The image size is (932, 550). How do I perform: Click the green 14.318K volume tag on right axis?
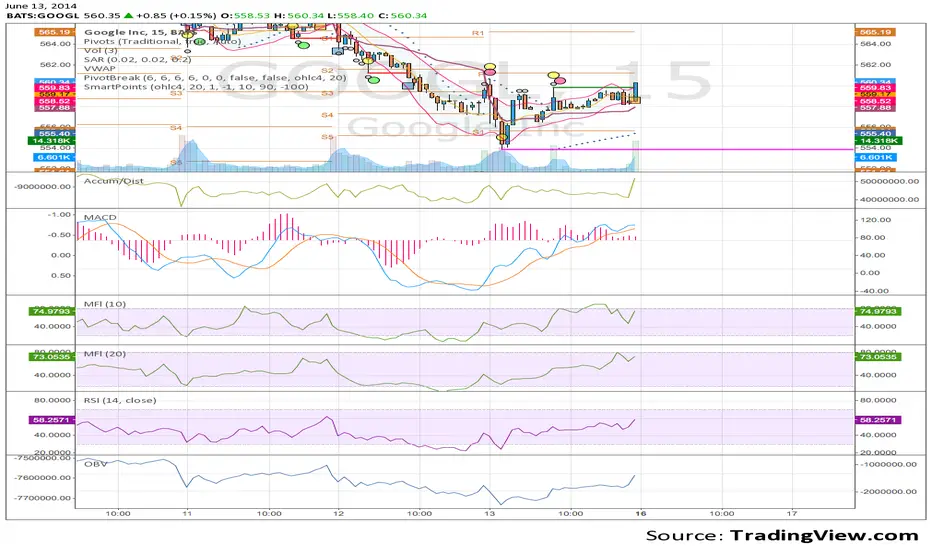point(879,141)
